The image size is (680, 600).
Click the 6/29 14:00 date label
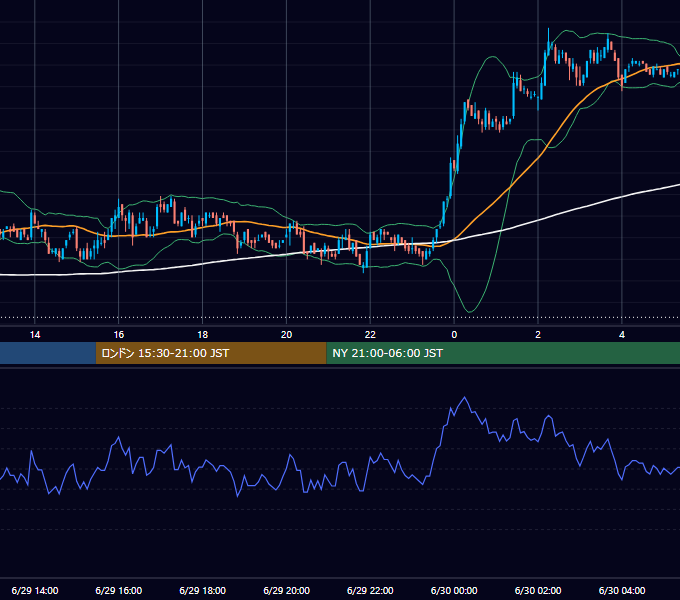click(x=35, y=590)
